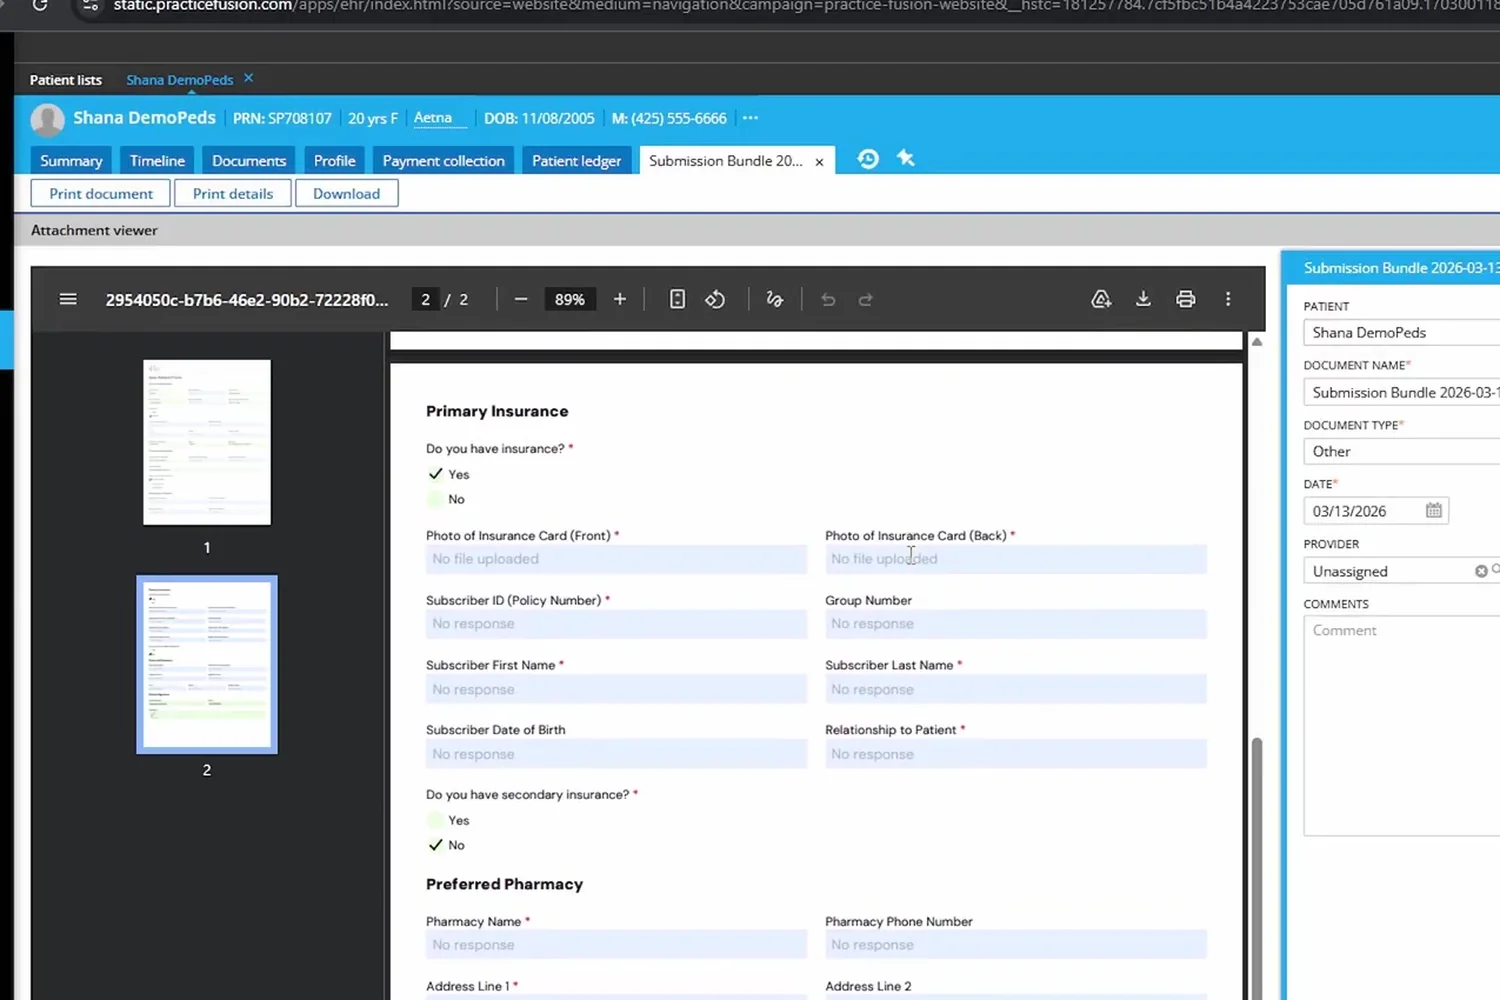Click the Download button
This screenshot has height=1000, width=1500.
[x=346, y=193]
